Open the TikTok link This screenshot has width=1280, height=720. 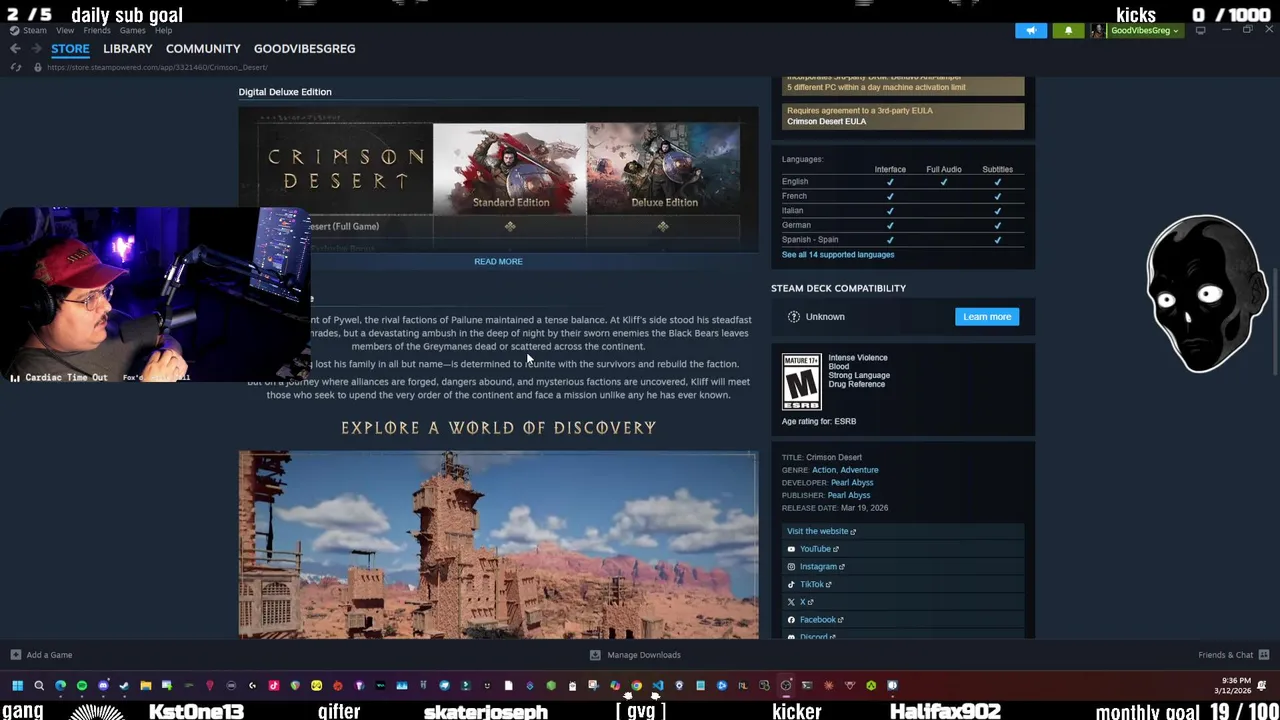pyautogui.click(x=810, y=584)
